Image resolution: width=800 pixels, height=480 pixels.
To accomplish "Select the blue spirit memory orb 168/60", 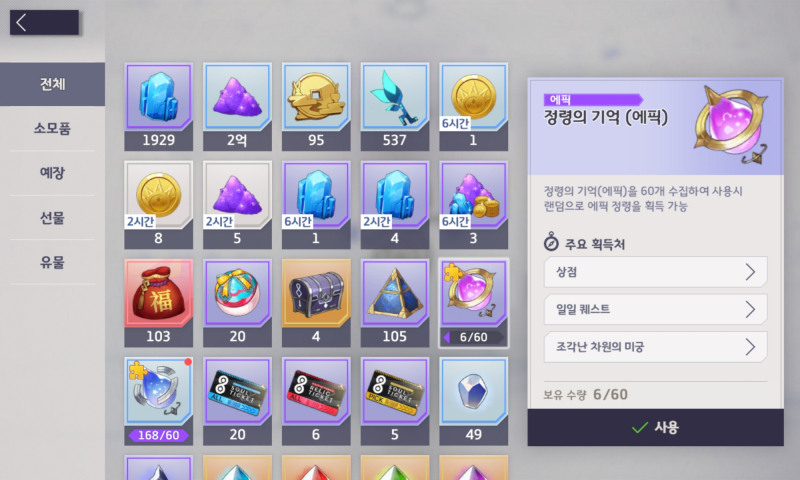I will [159, 401].
